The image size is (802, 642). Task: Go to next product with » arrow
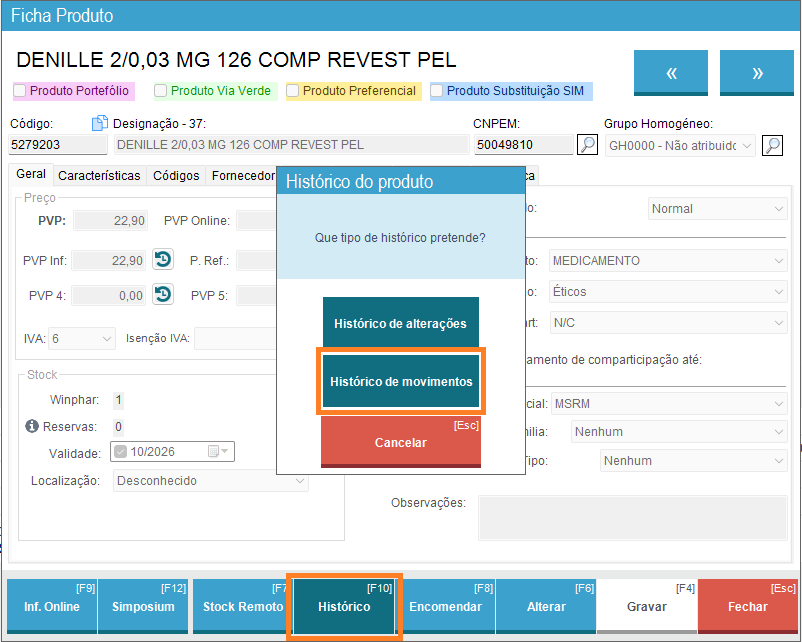[757, 73]
